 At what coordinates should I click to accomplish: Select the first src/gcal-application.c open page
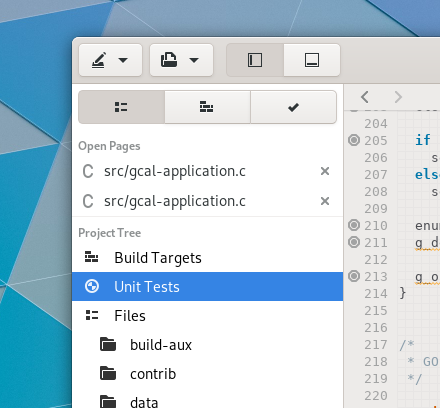[x=207, y=171]
